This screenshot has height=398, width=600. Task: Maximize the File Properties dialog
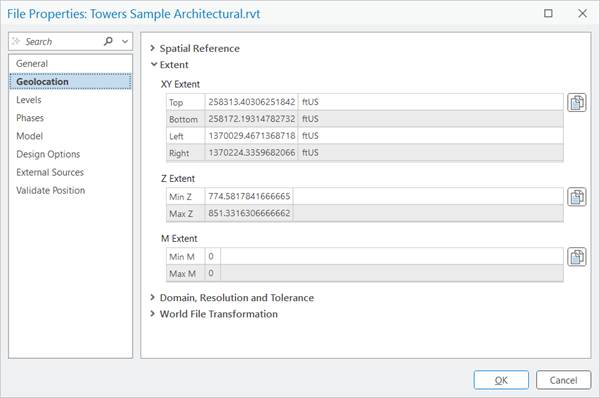(548, 13)
